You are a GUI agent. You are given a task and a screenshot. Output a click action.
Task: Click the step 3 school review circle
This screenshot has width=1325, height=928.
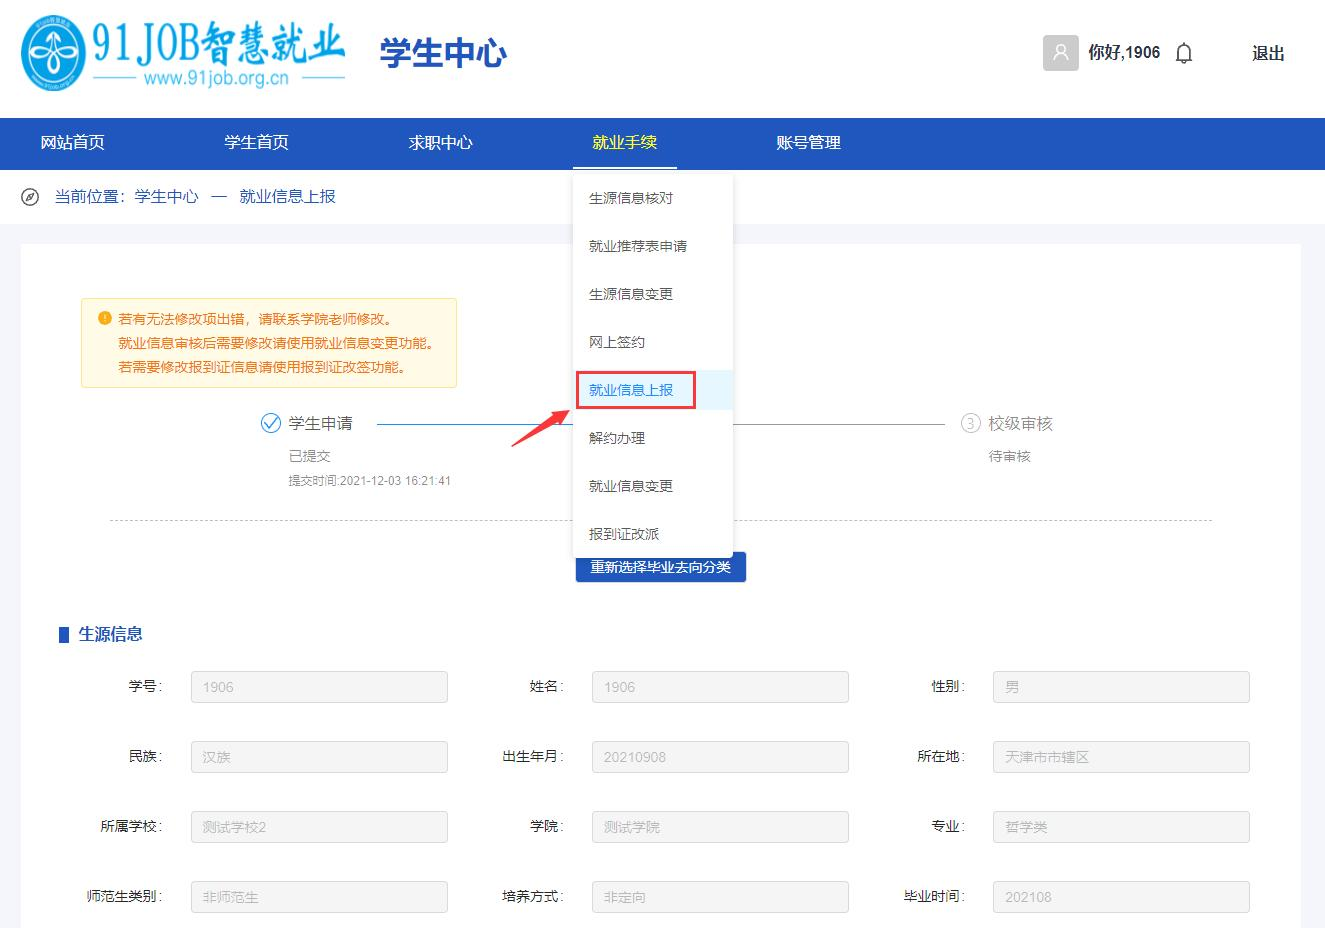(x=970, y=423)
